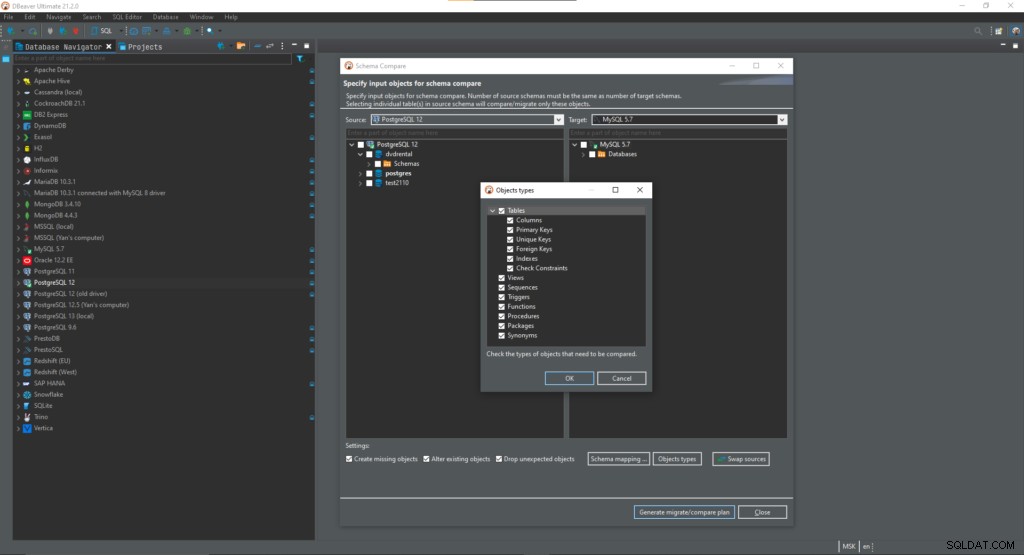Open the Navigator view menu dots icon
The height and width of the screenshot is (555, 1024).
pyautogui.click(x=282, y=46)
